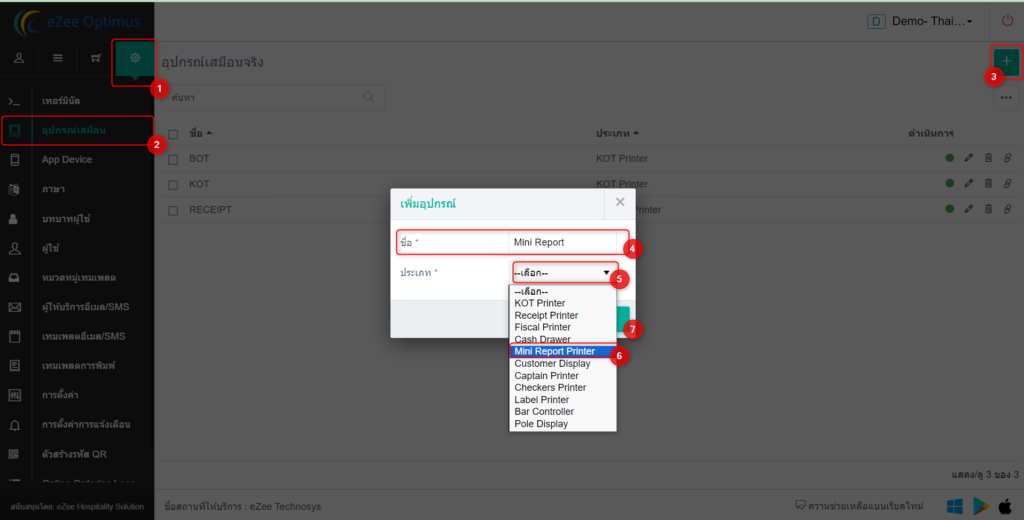Toggle the green status dot for KOT

click(x=950, y=184)
